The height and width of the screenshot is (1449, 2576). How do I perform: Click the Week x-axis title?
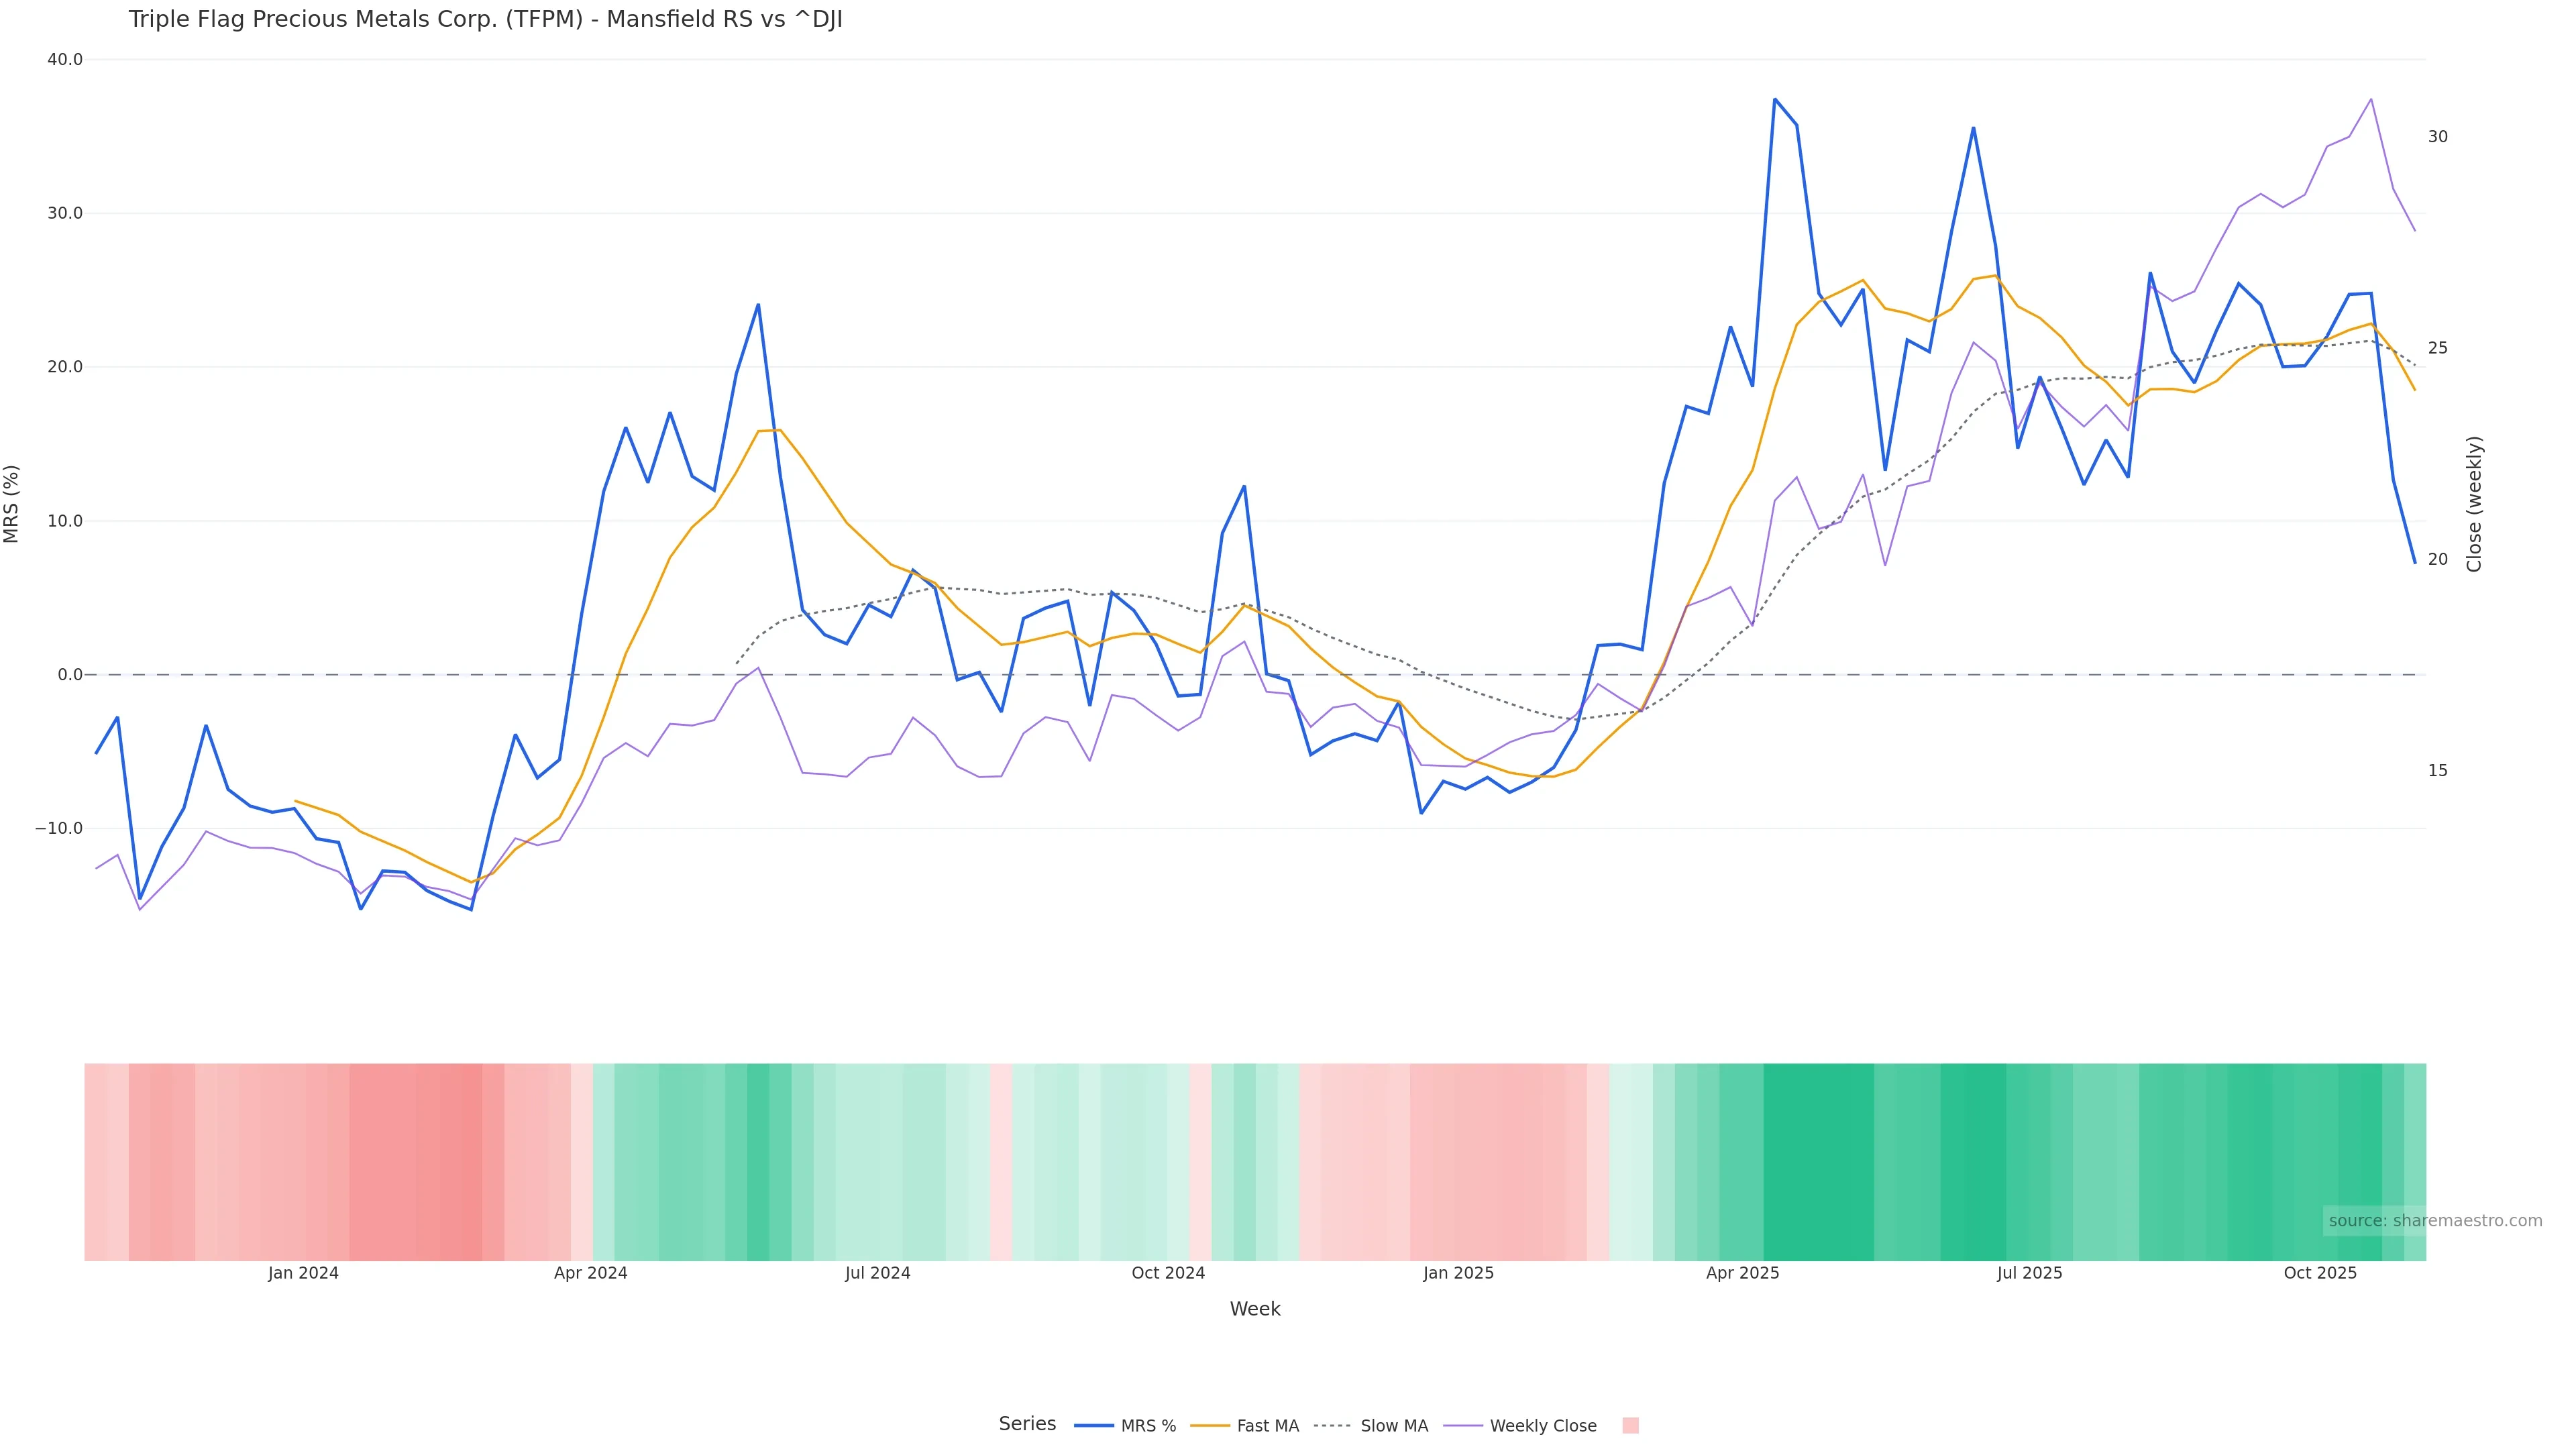(1254, 1309)
